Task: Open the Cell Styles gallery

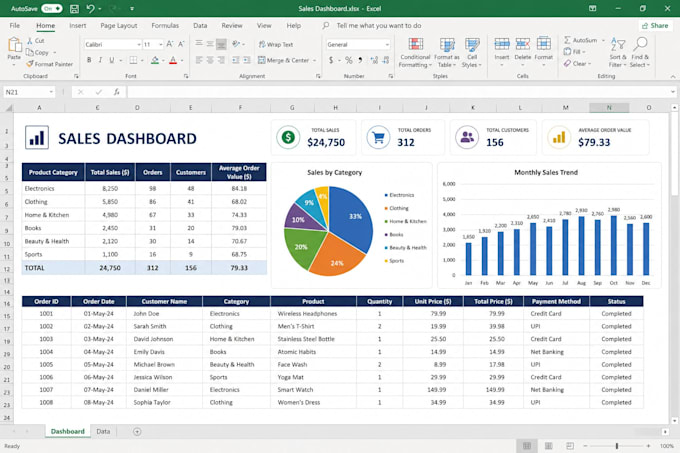Action: pyautogui.click(x=472, y=53)
